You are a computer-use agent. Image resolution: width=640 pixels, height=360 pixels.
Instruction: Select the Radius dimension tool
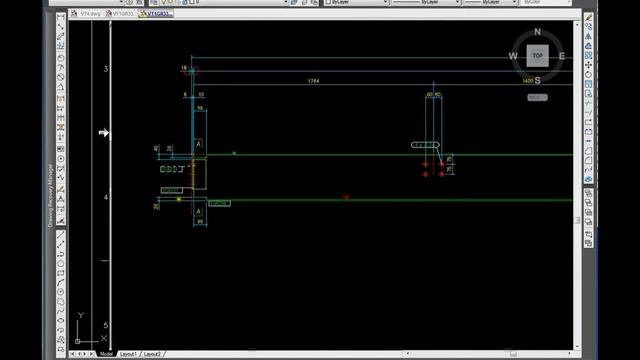click(61, 58)
